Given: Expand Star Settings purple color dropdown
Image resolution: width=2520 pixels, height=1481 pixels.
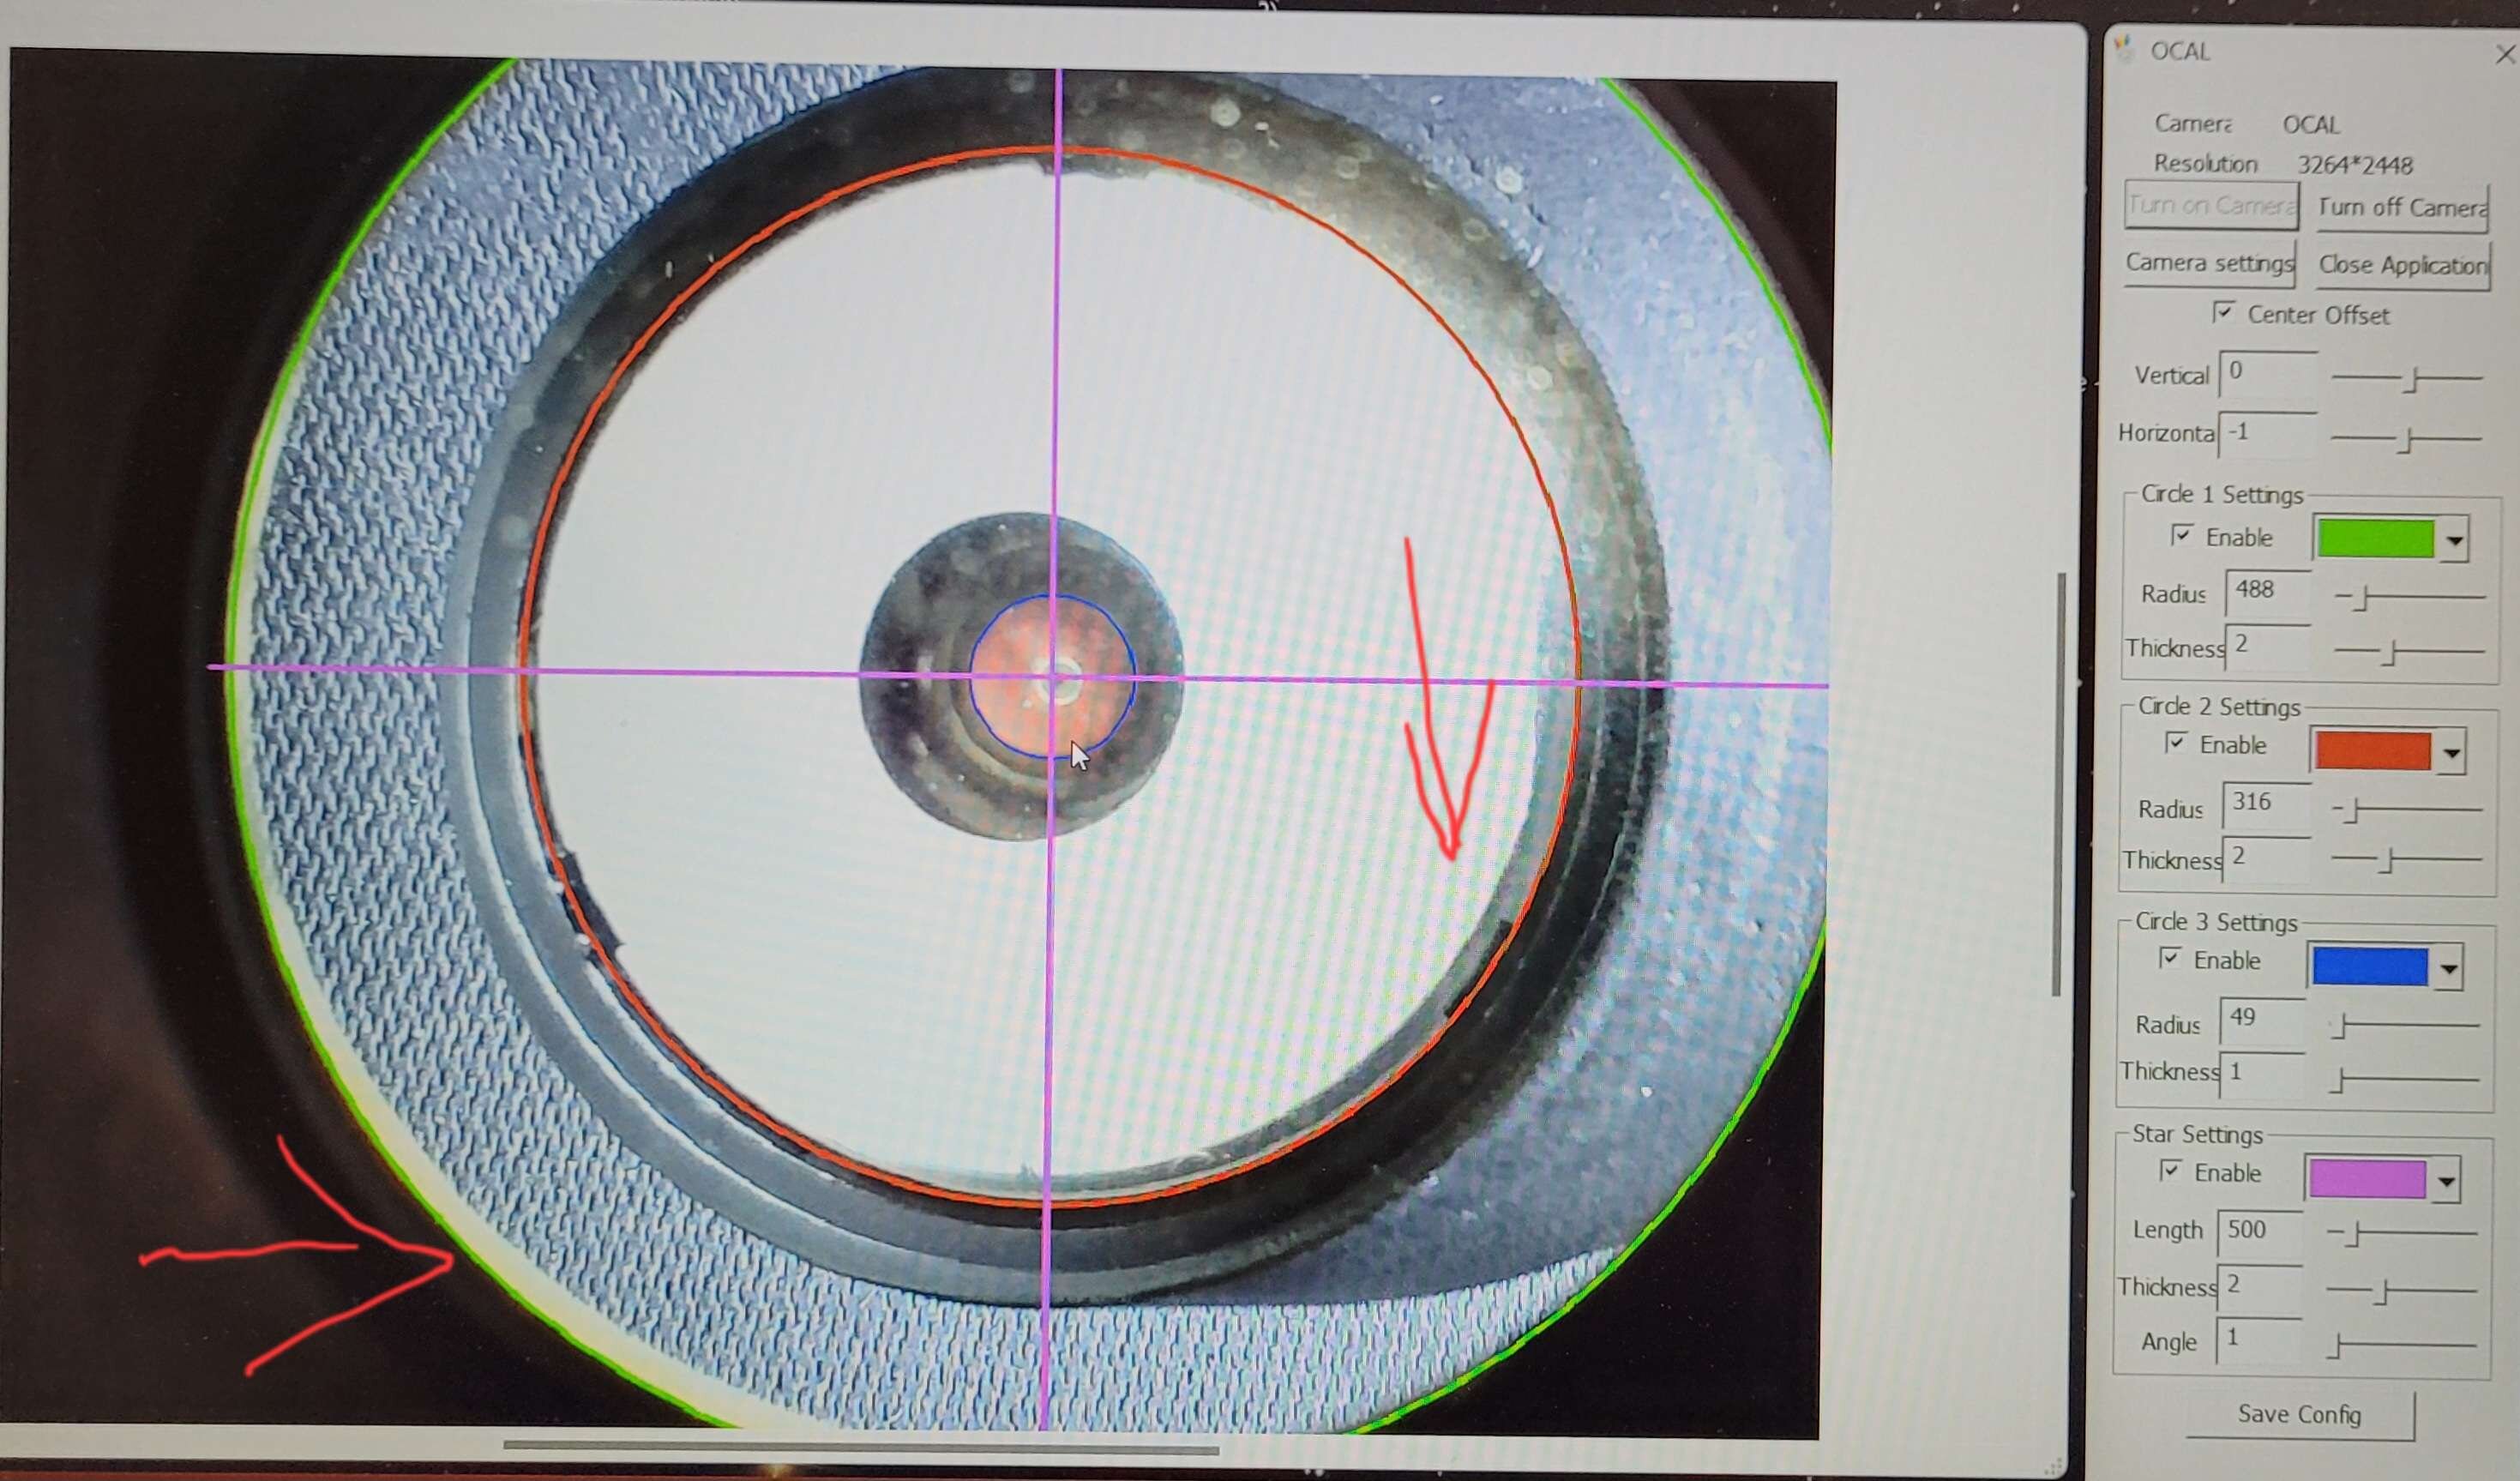Looking at the screenshot, I should click(2446, 1182).
